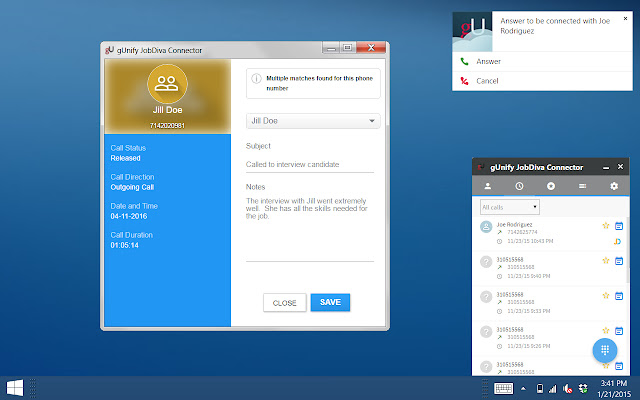Click the JobDiva icon on Joe Rodriguez's row

tap(618, 241)
